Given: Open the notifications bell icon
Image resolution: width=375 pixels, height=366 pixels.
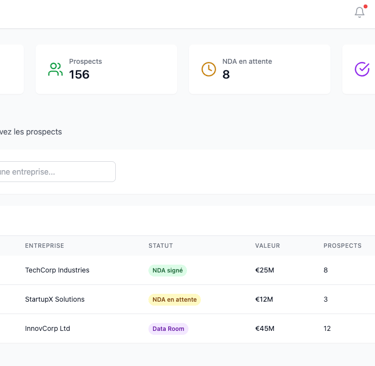Looking at the screenshot, I should (x=359, y=12).
